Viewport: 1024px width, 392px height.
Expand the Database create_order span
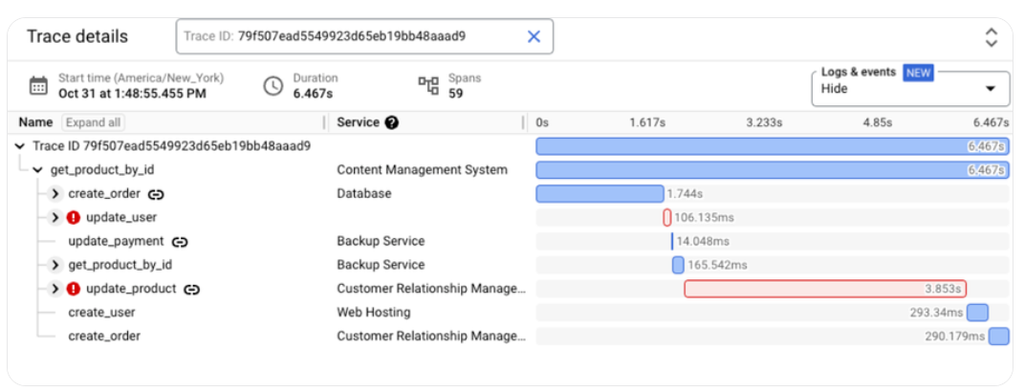(56, 194)
